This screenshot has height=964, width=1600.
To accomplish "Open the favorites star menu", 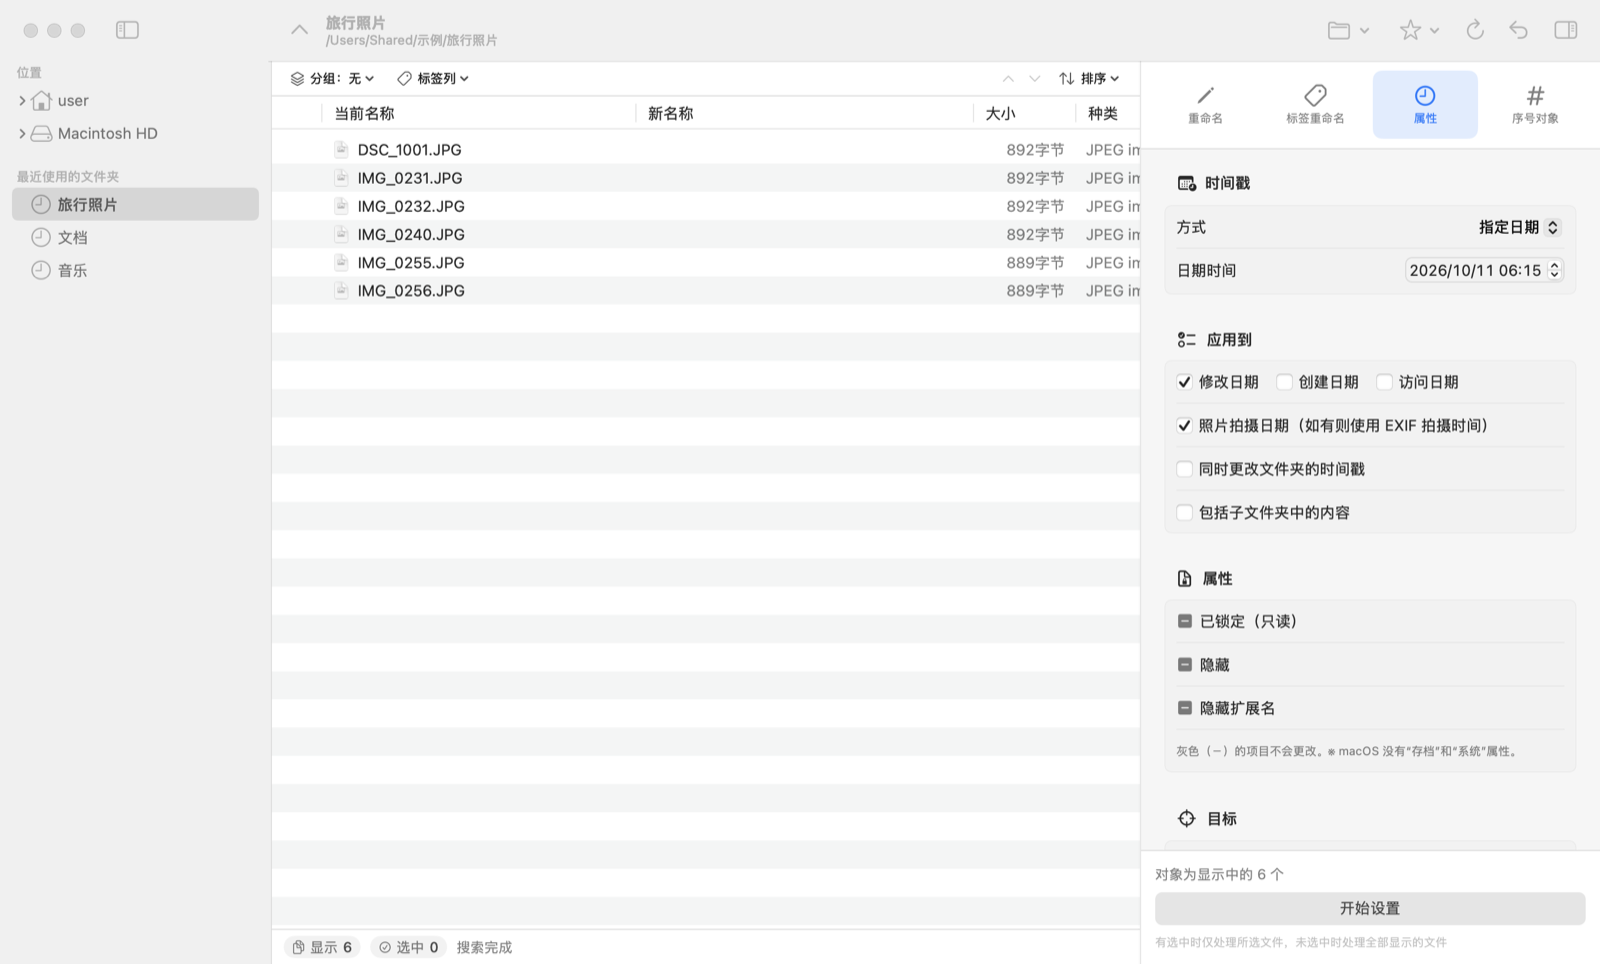I will (x=1419, y=30).
